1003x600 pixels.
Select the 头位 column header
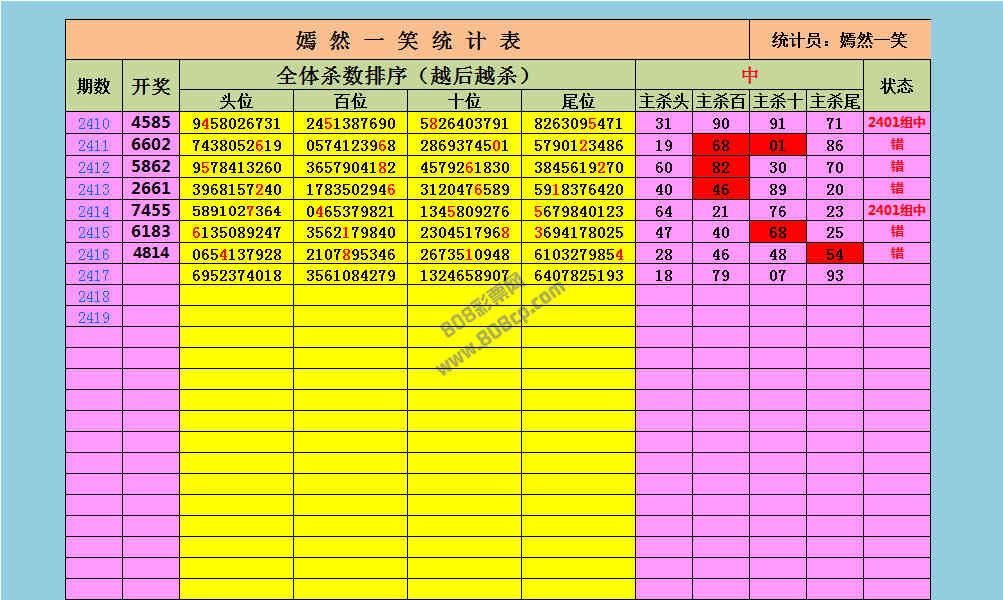click(236, 101)
